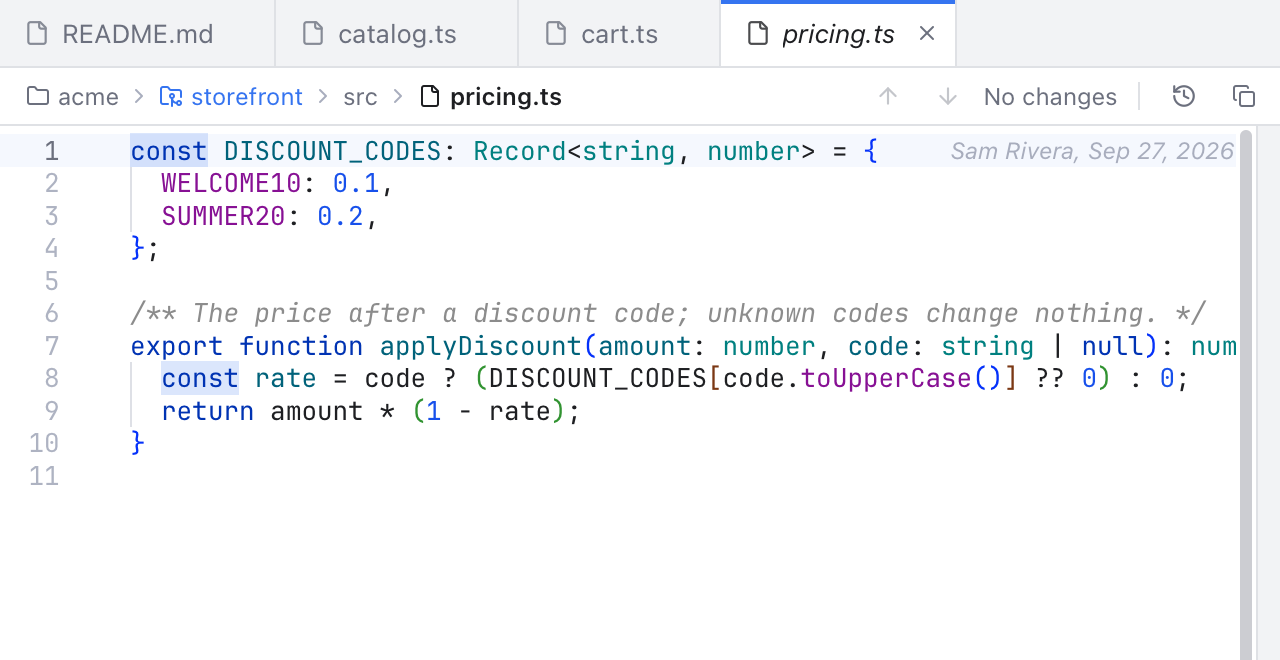Click the amount parameter on line 7

pyautogui.click(x=644, y=346)
